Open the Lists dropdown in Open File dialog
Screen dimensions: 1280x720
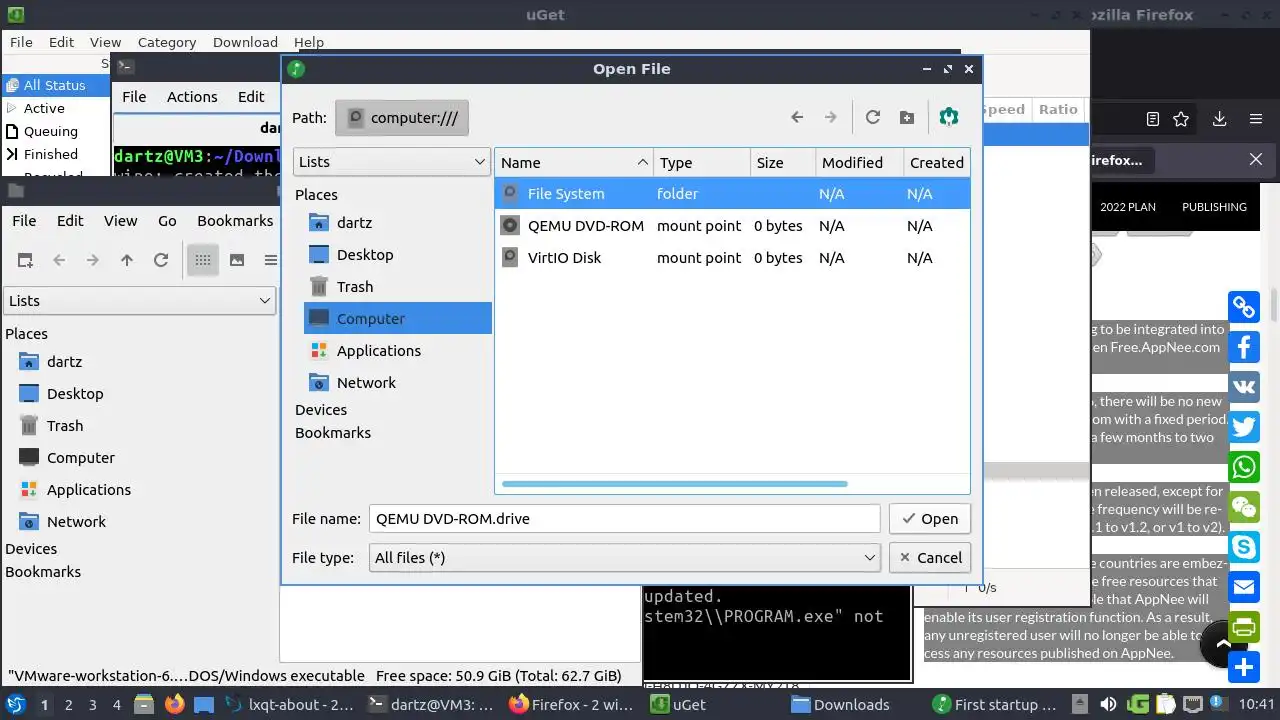coord(391,161)
